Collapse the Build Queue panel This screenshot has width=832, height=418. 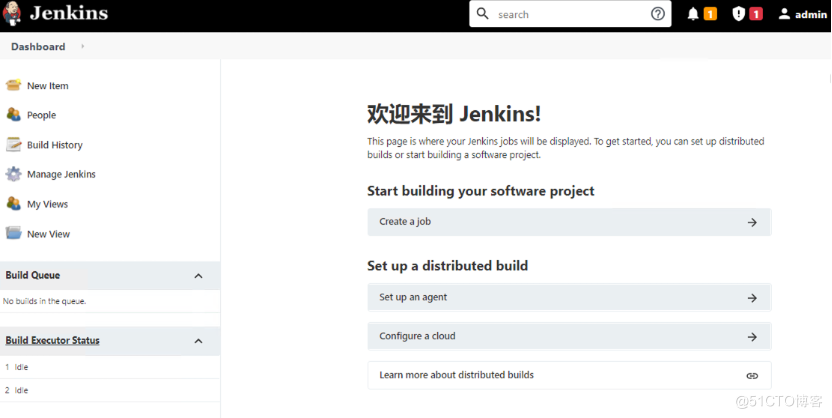(198, 276)
